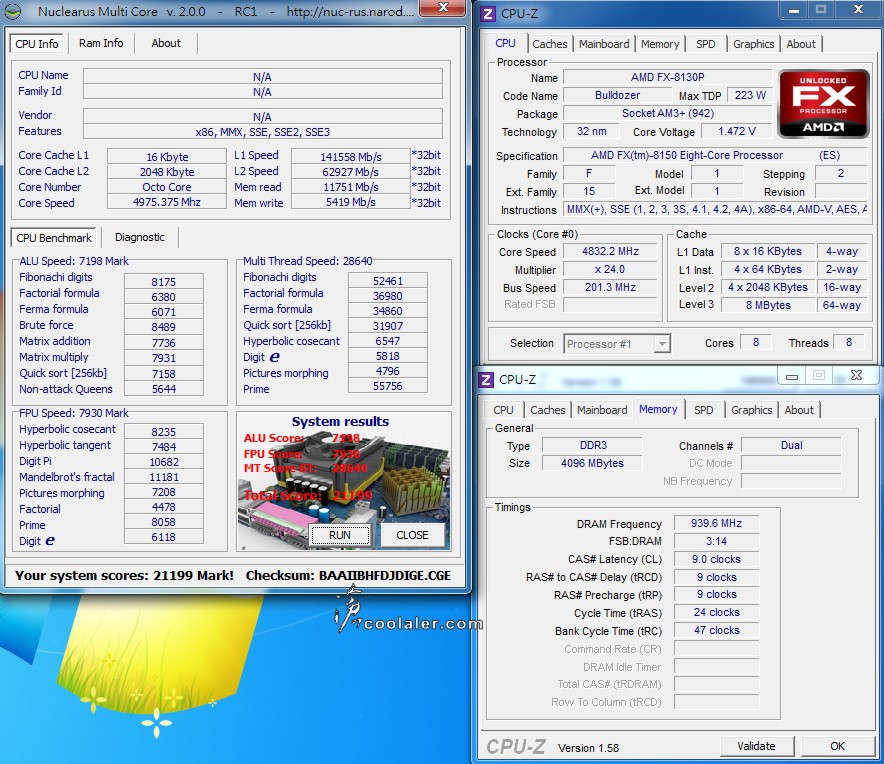
Task: Click the CPU-Z logo icon in the upper CPU-Z window
Action: pos(488,13)
